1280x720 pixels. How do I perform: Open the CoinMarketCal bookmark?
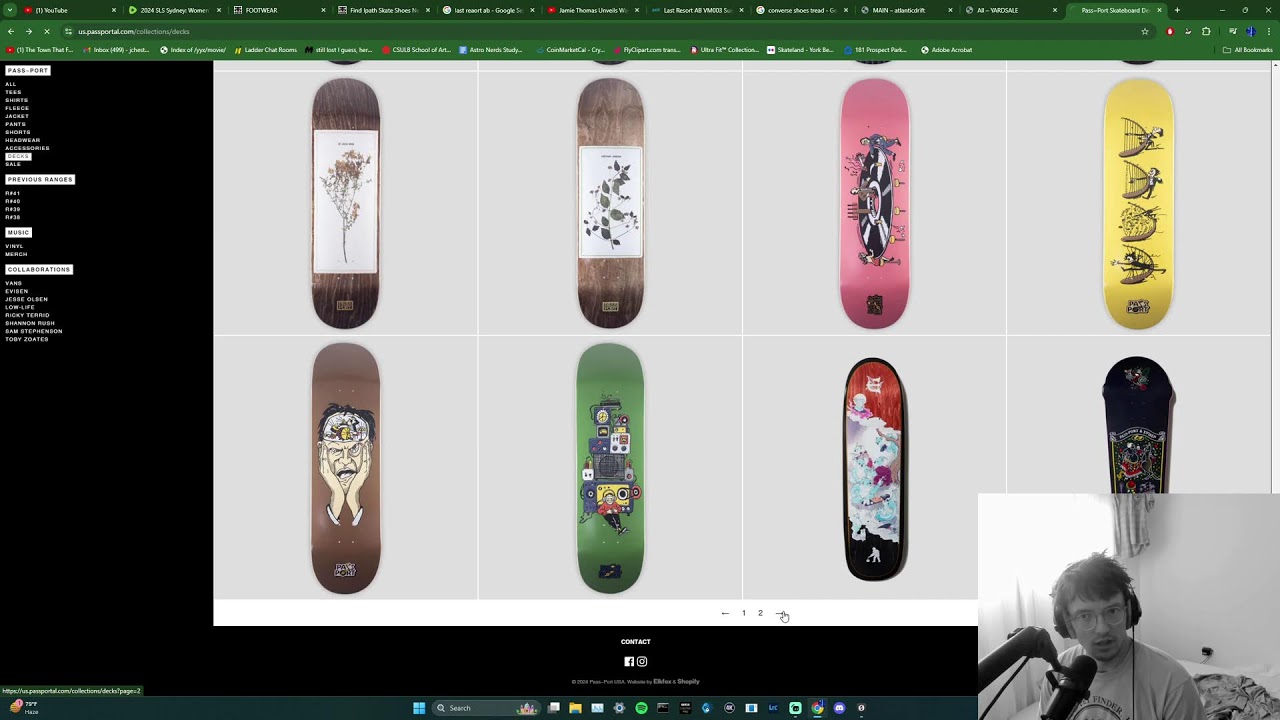pos(570,50)
